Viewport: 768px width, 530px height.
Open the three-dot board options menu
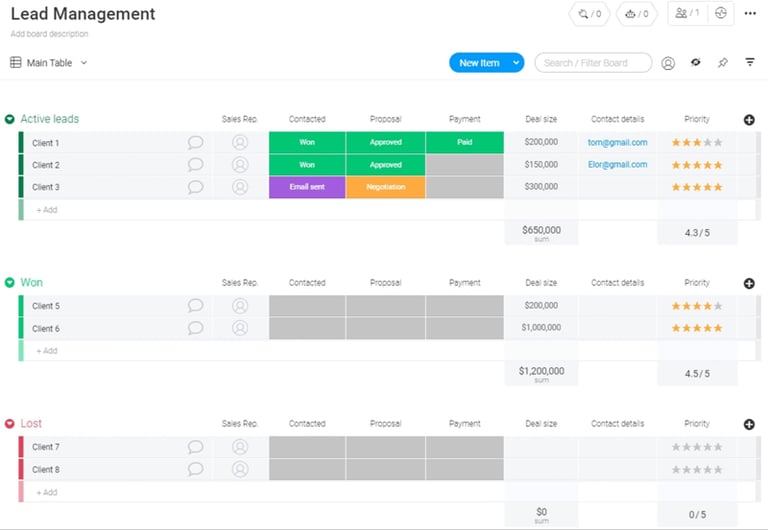[x=750, y=14]
